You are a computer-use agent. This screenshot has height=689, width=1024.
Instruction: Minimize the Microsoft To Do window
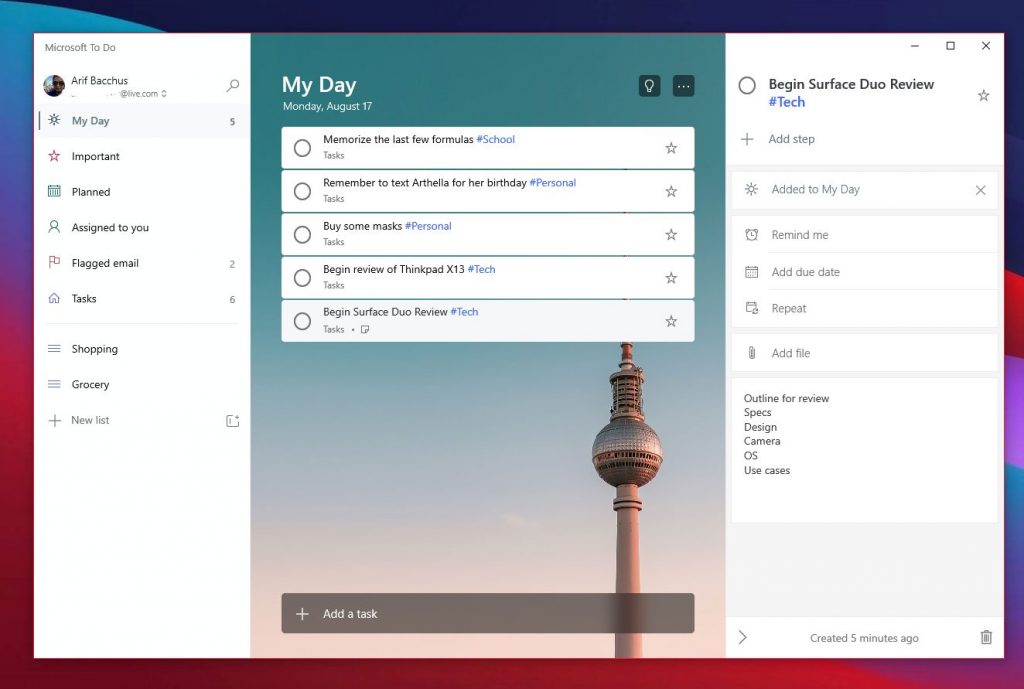tap(915, 46)
